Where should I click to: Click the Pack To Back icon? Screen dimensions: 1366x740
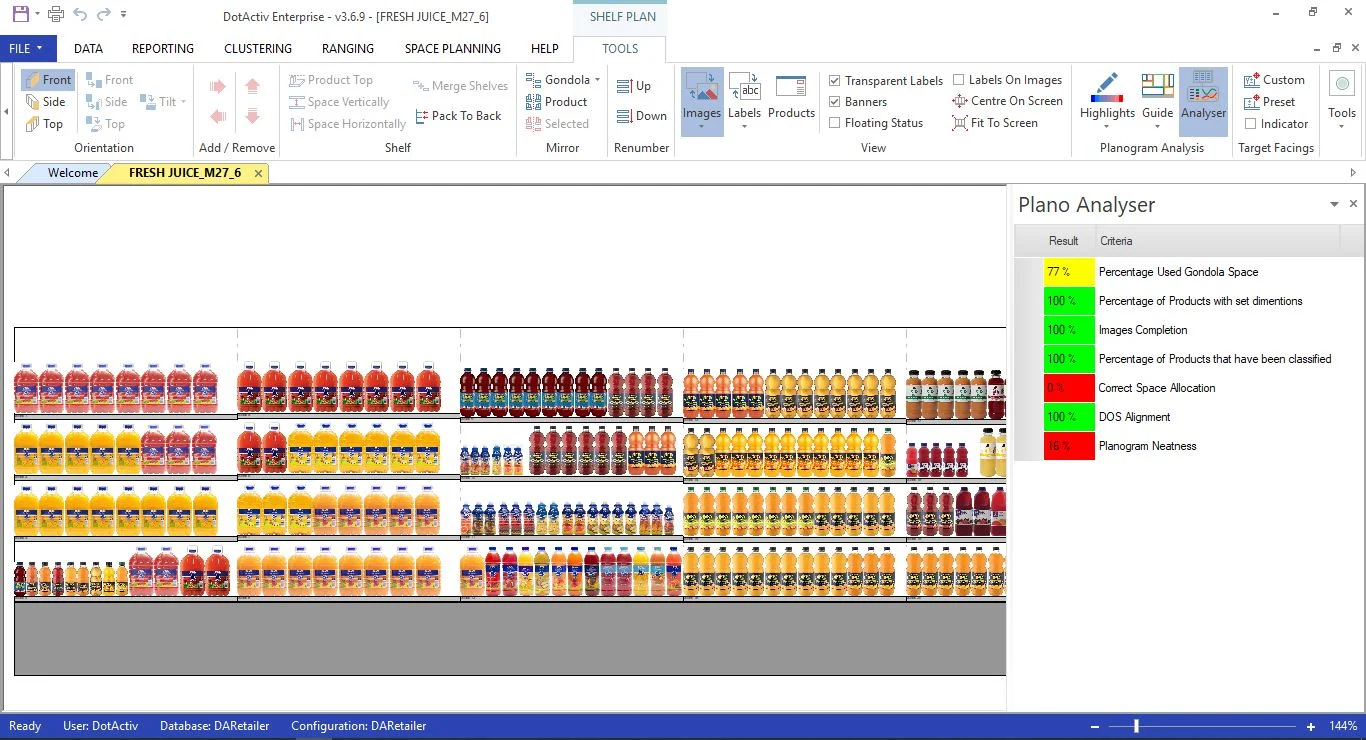coord(420,116)
